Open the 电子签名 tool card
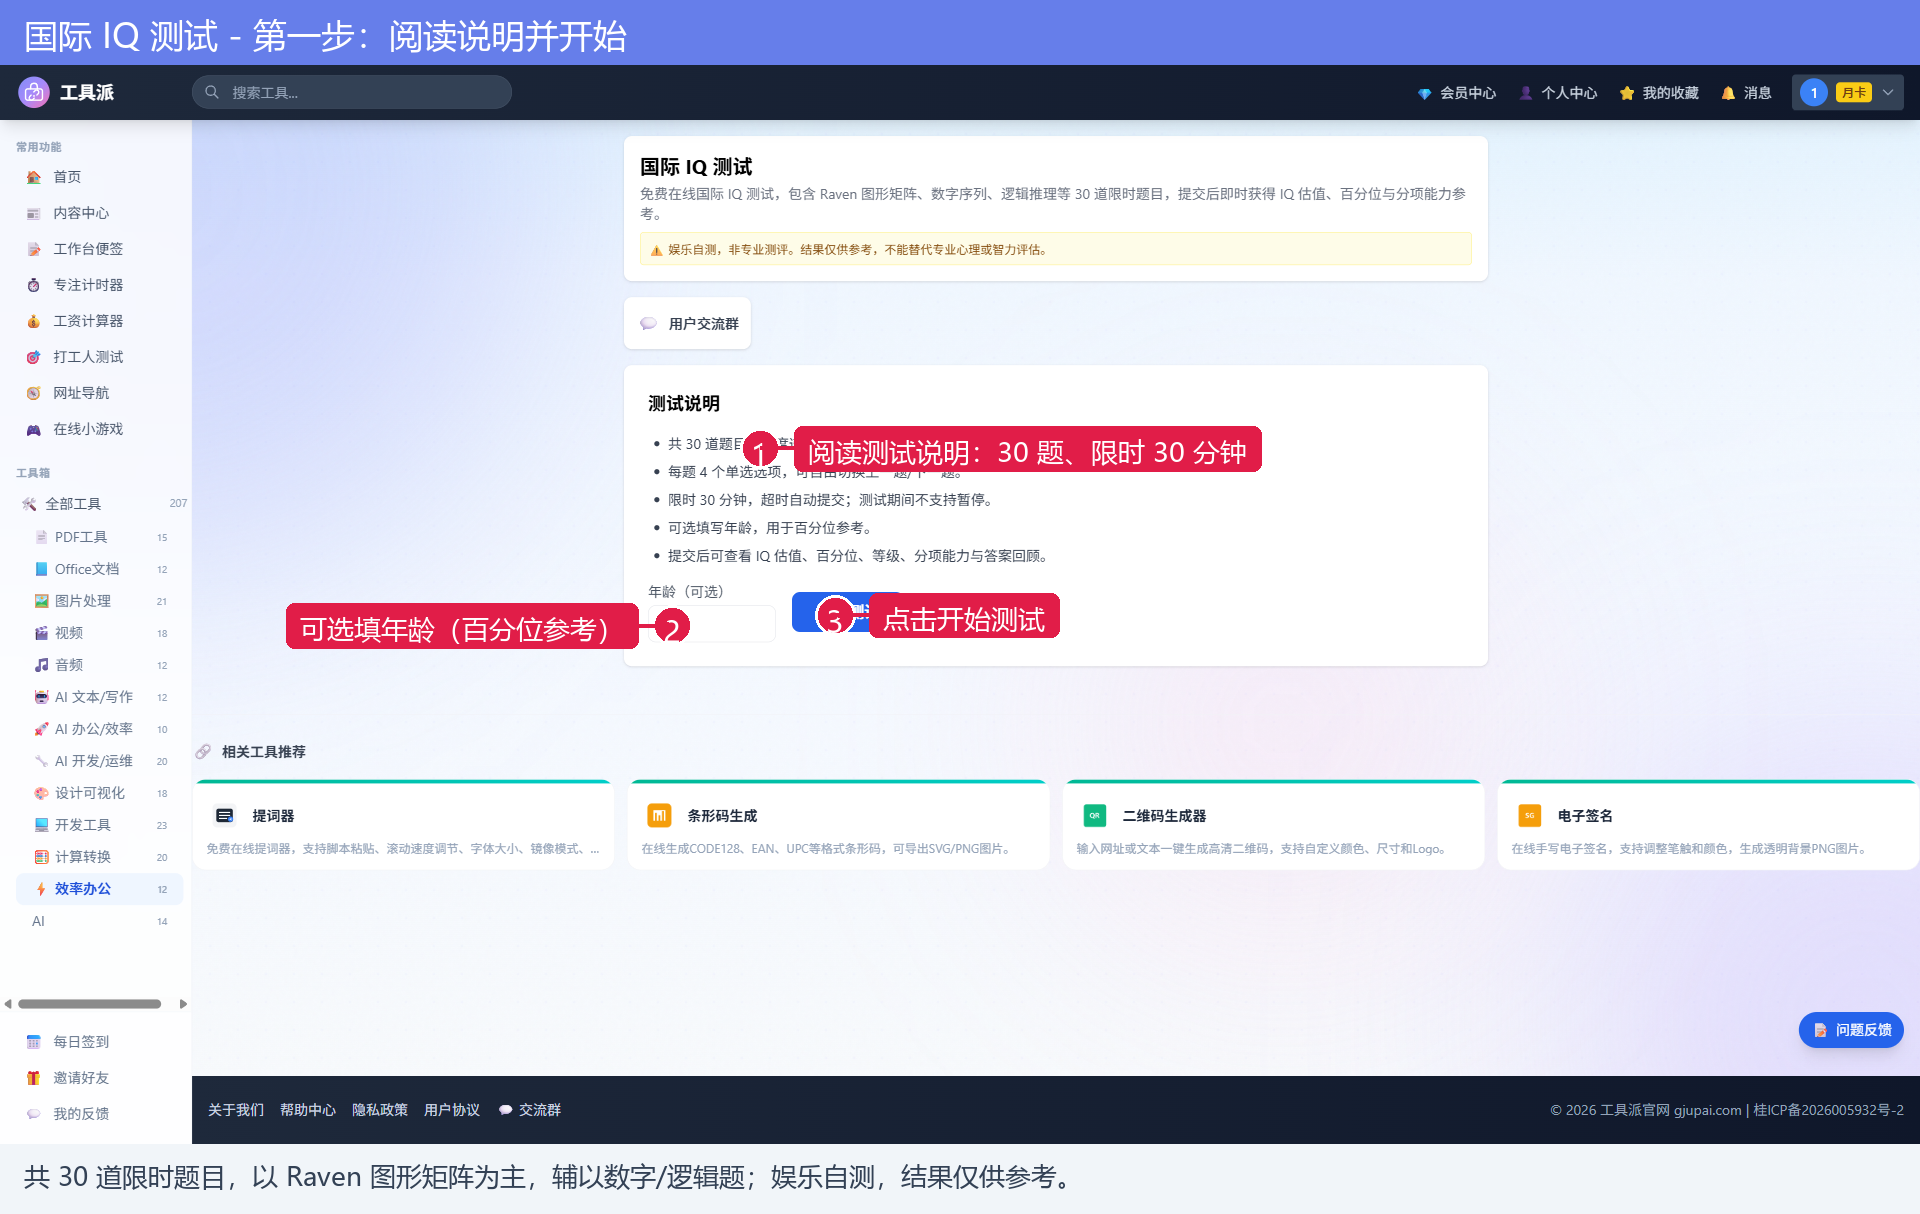This screenshot has height=1214, width=1920. [1708, 826]
